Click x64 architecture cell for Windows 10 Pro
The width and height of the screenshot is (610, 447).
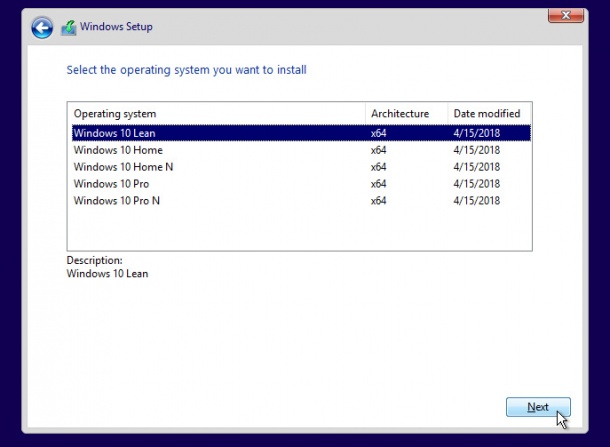click(x=378, y=184)
